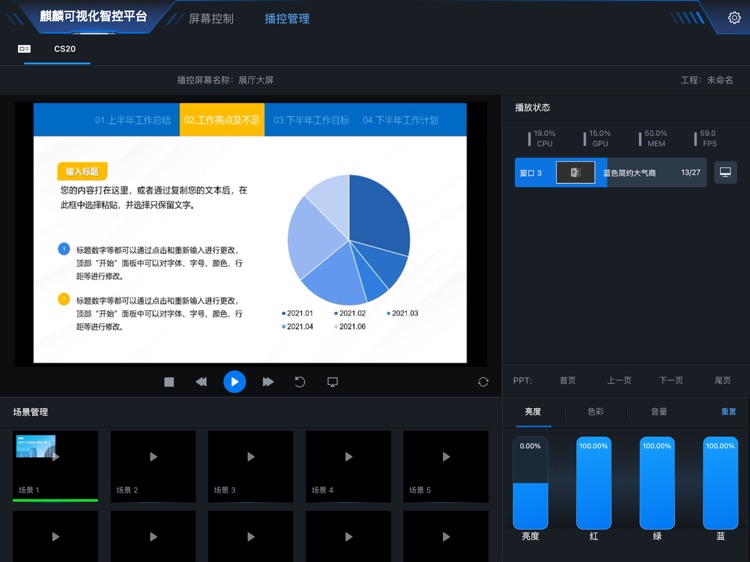750x562 pixels.
Task: Open the 音量 adjustment tab
Action: 659,411
